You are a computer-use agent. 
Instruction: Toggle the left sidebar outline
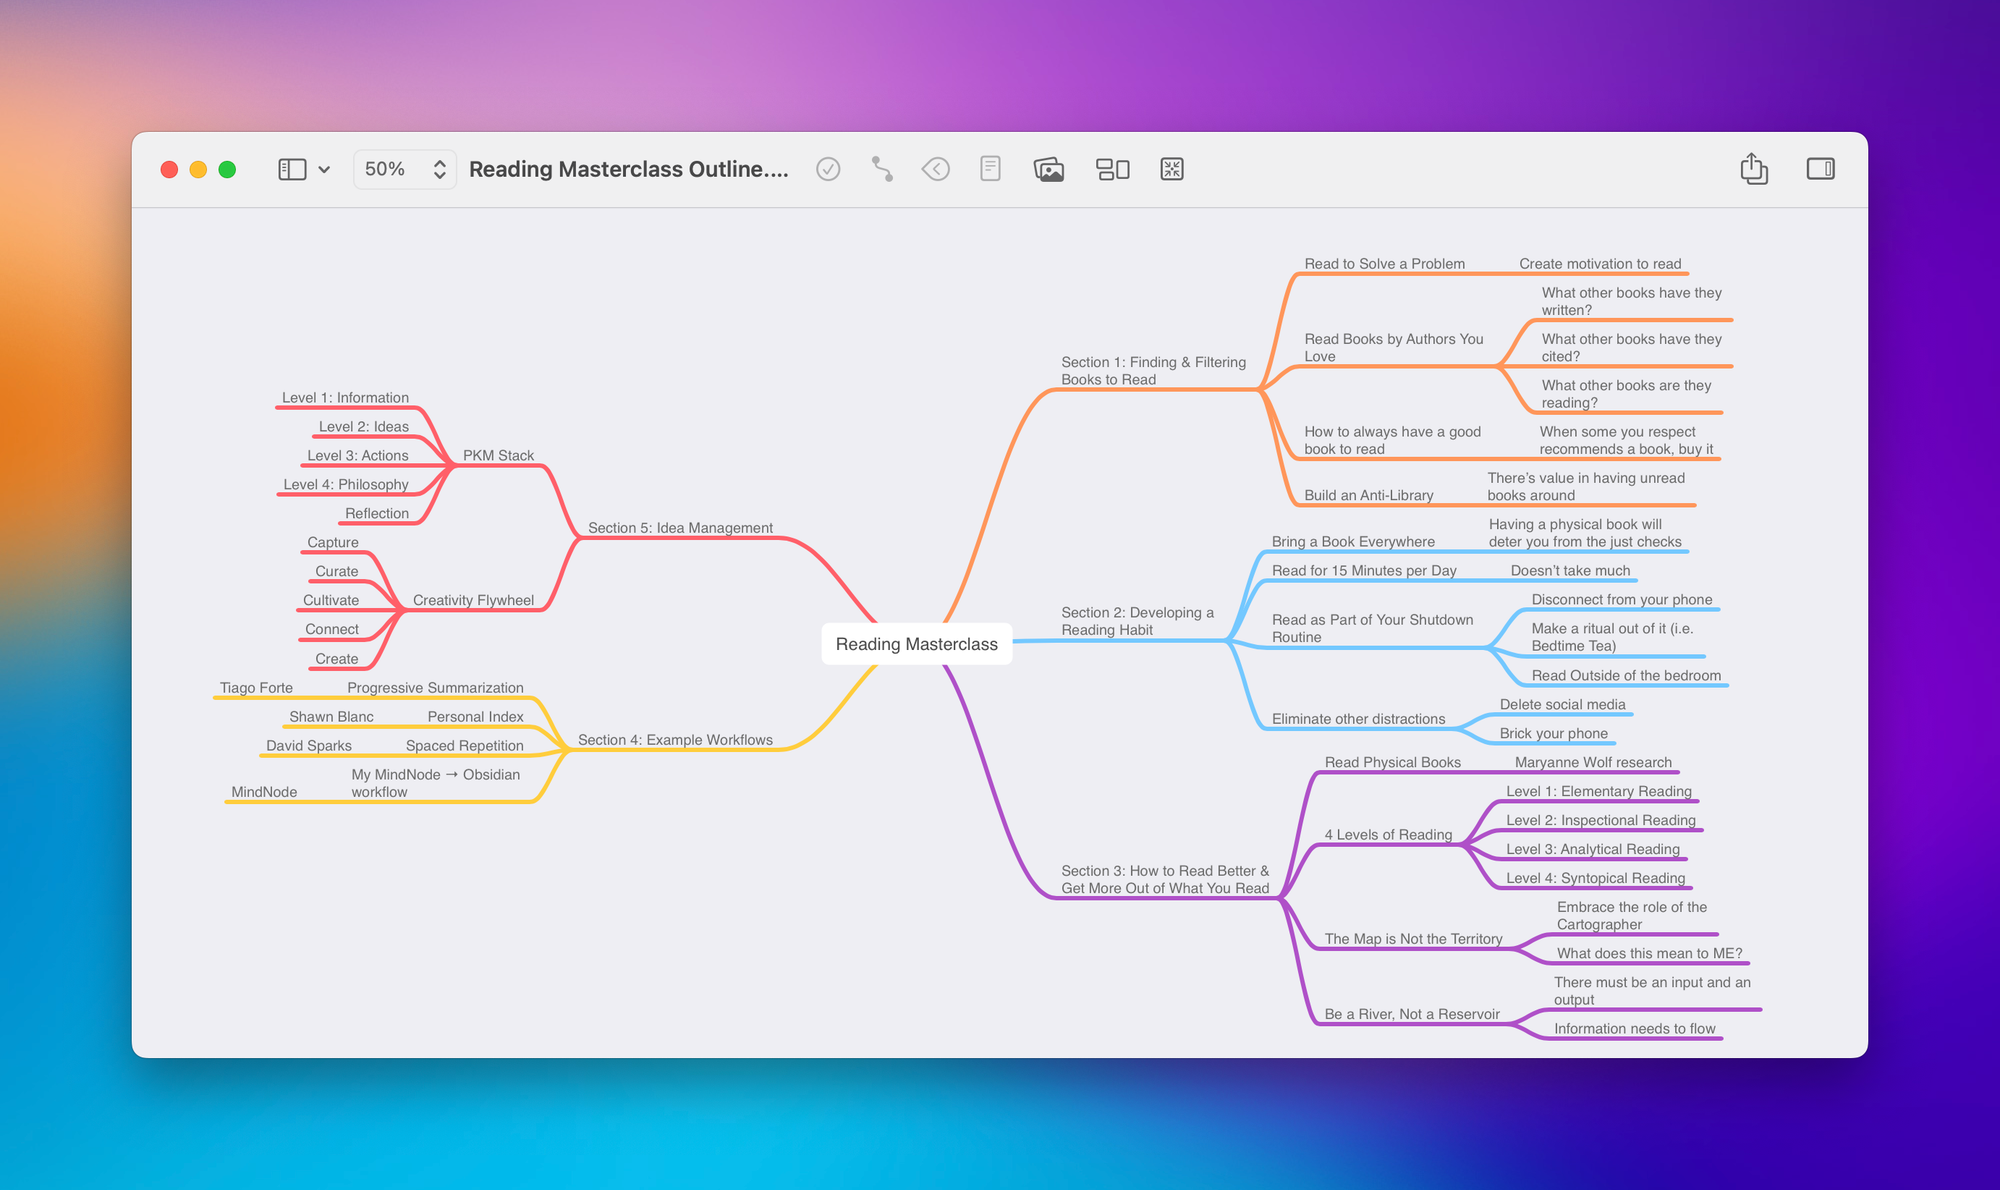pyautogui.click(x=292, y=169)
